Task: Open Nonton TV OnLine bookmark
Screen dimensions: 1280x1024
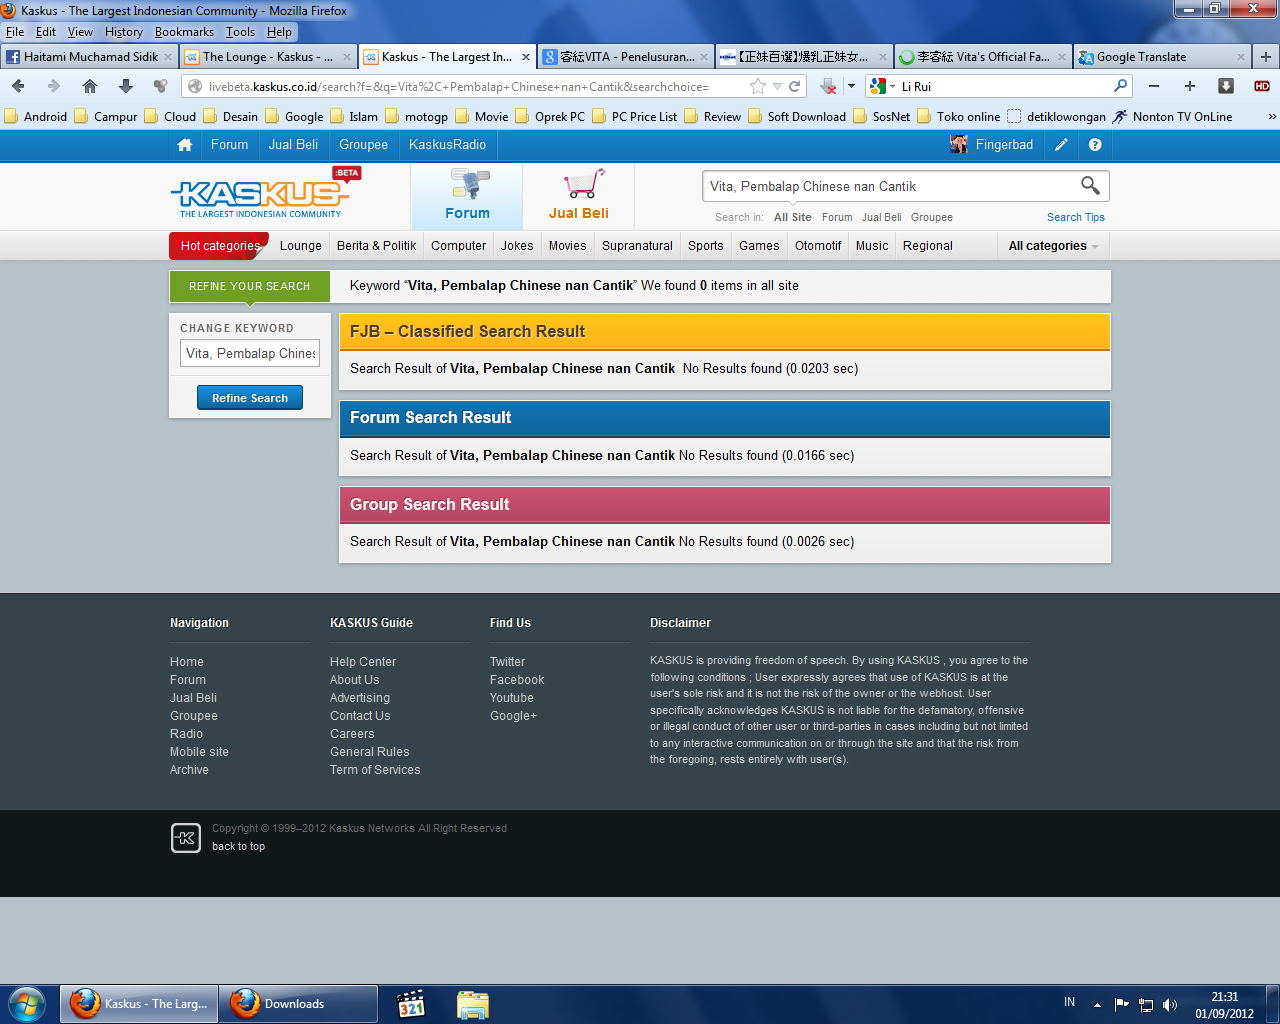Action: point(1172,117)
